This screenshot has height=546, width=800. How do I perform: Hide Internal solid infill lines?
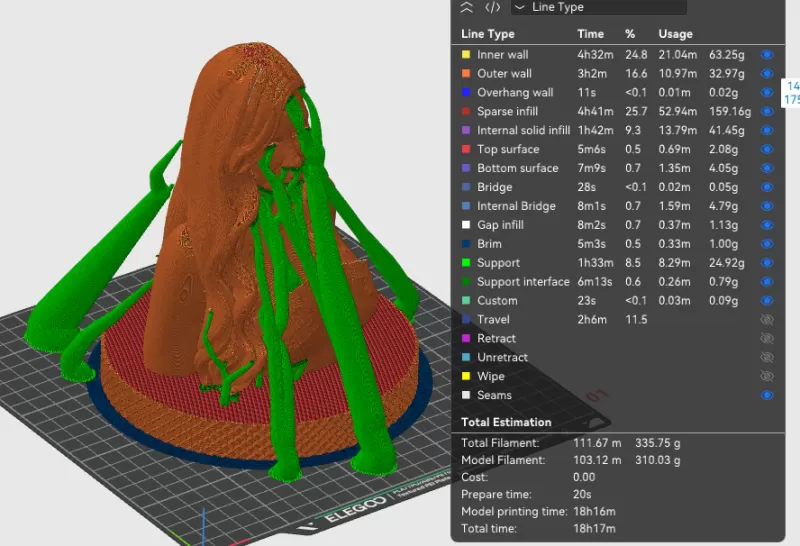767,130
